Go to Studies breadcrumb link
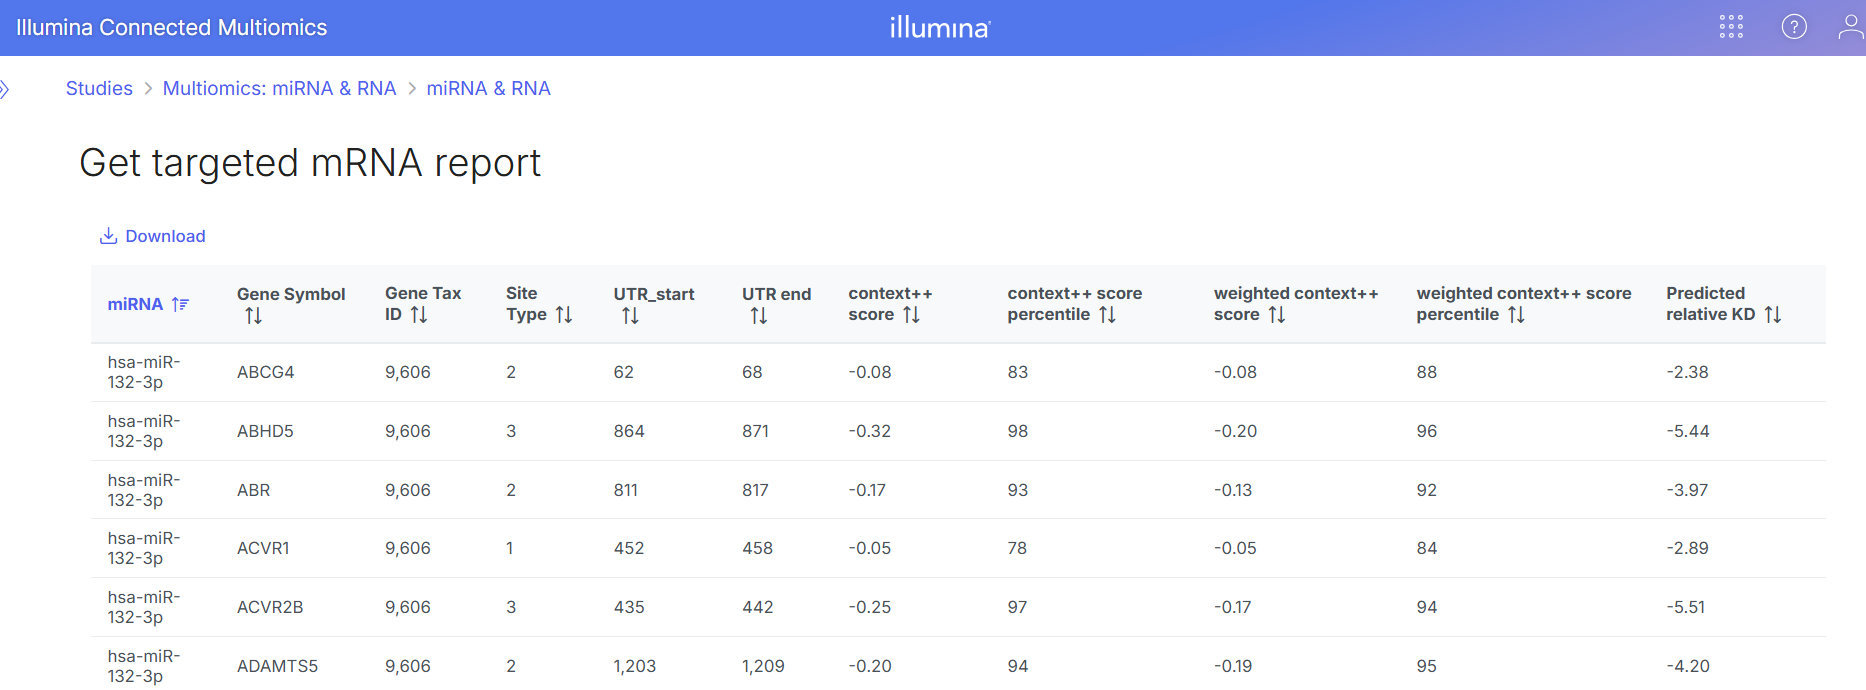 pyautogui.click(x=99, y=88)
